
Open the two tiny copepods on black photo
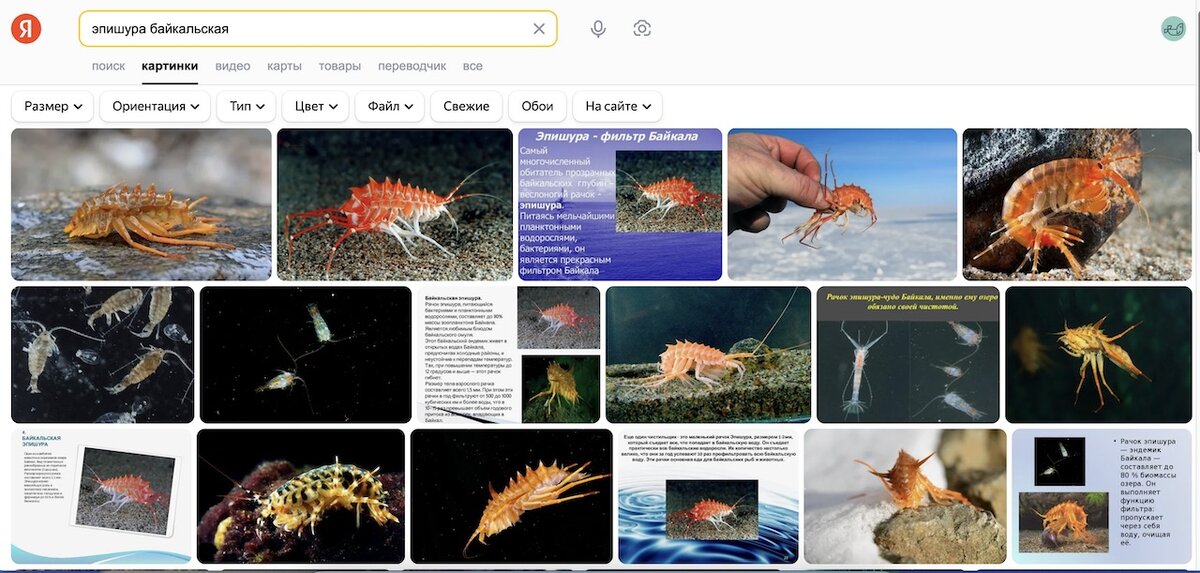pyautogui.click(x=306, y=355)
